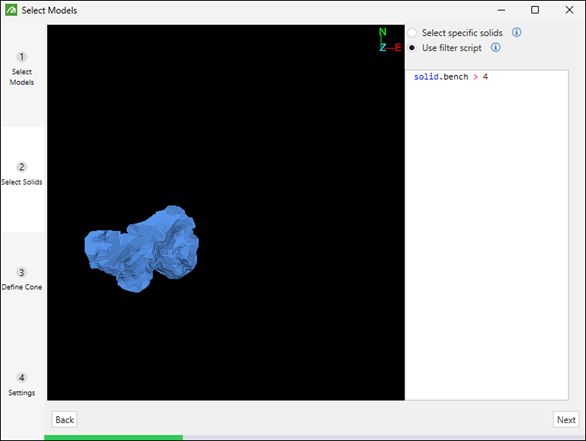Click the info icon beside Use filter script
Viewport: 586px width, 441px height.
tap(496, 47)
